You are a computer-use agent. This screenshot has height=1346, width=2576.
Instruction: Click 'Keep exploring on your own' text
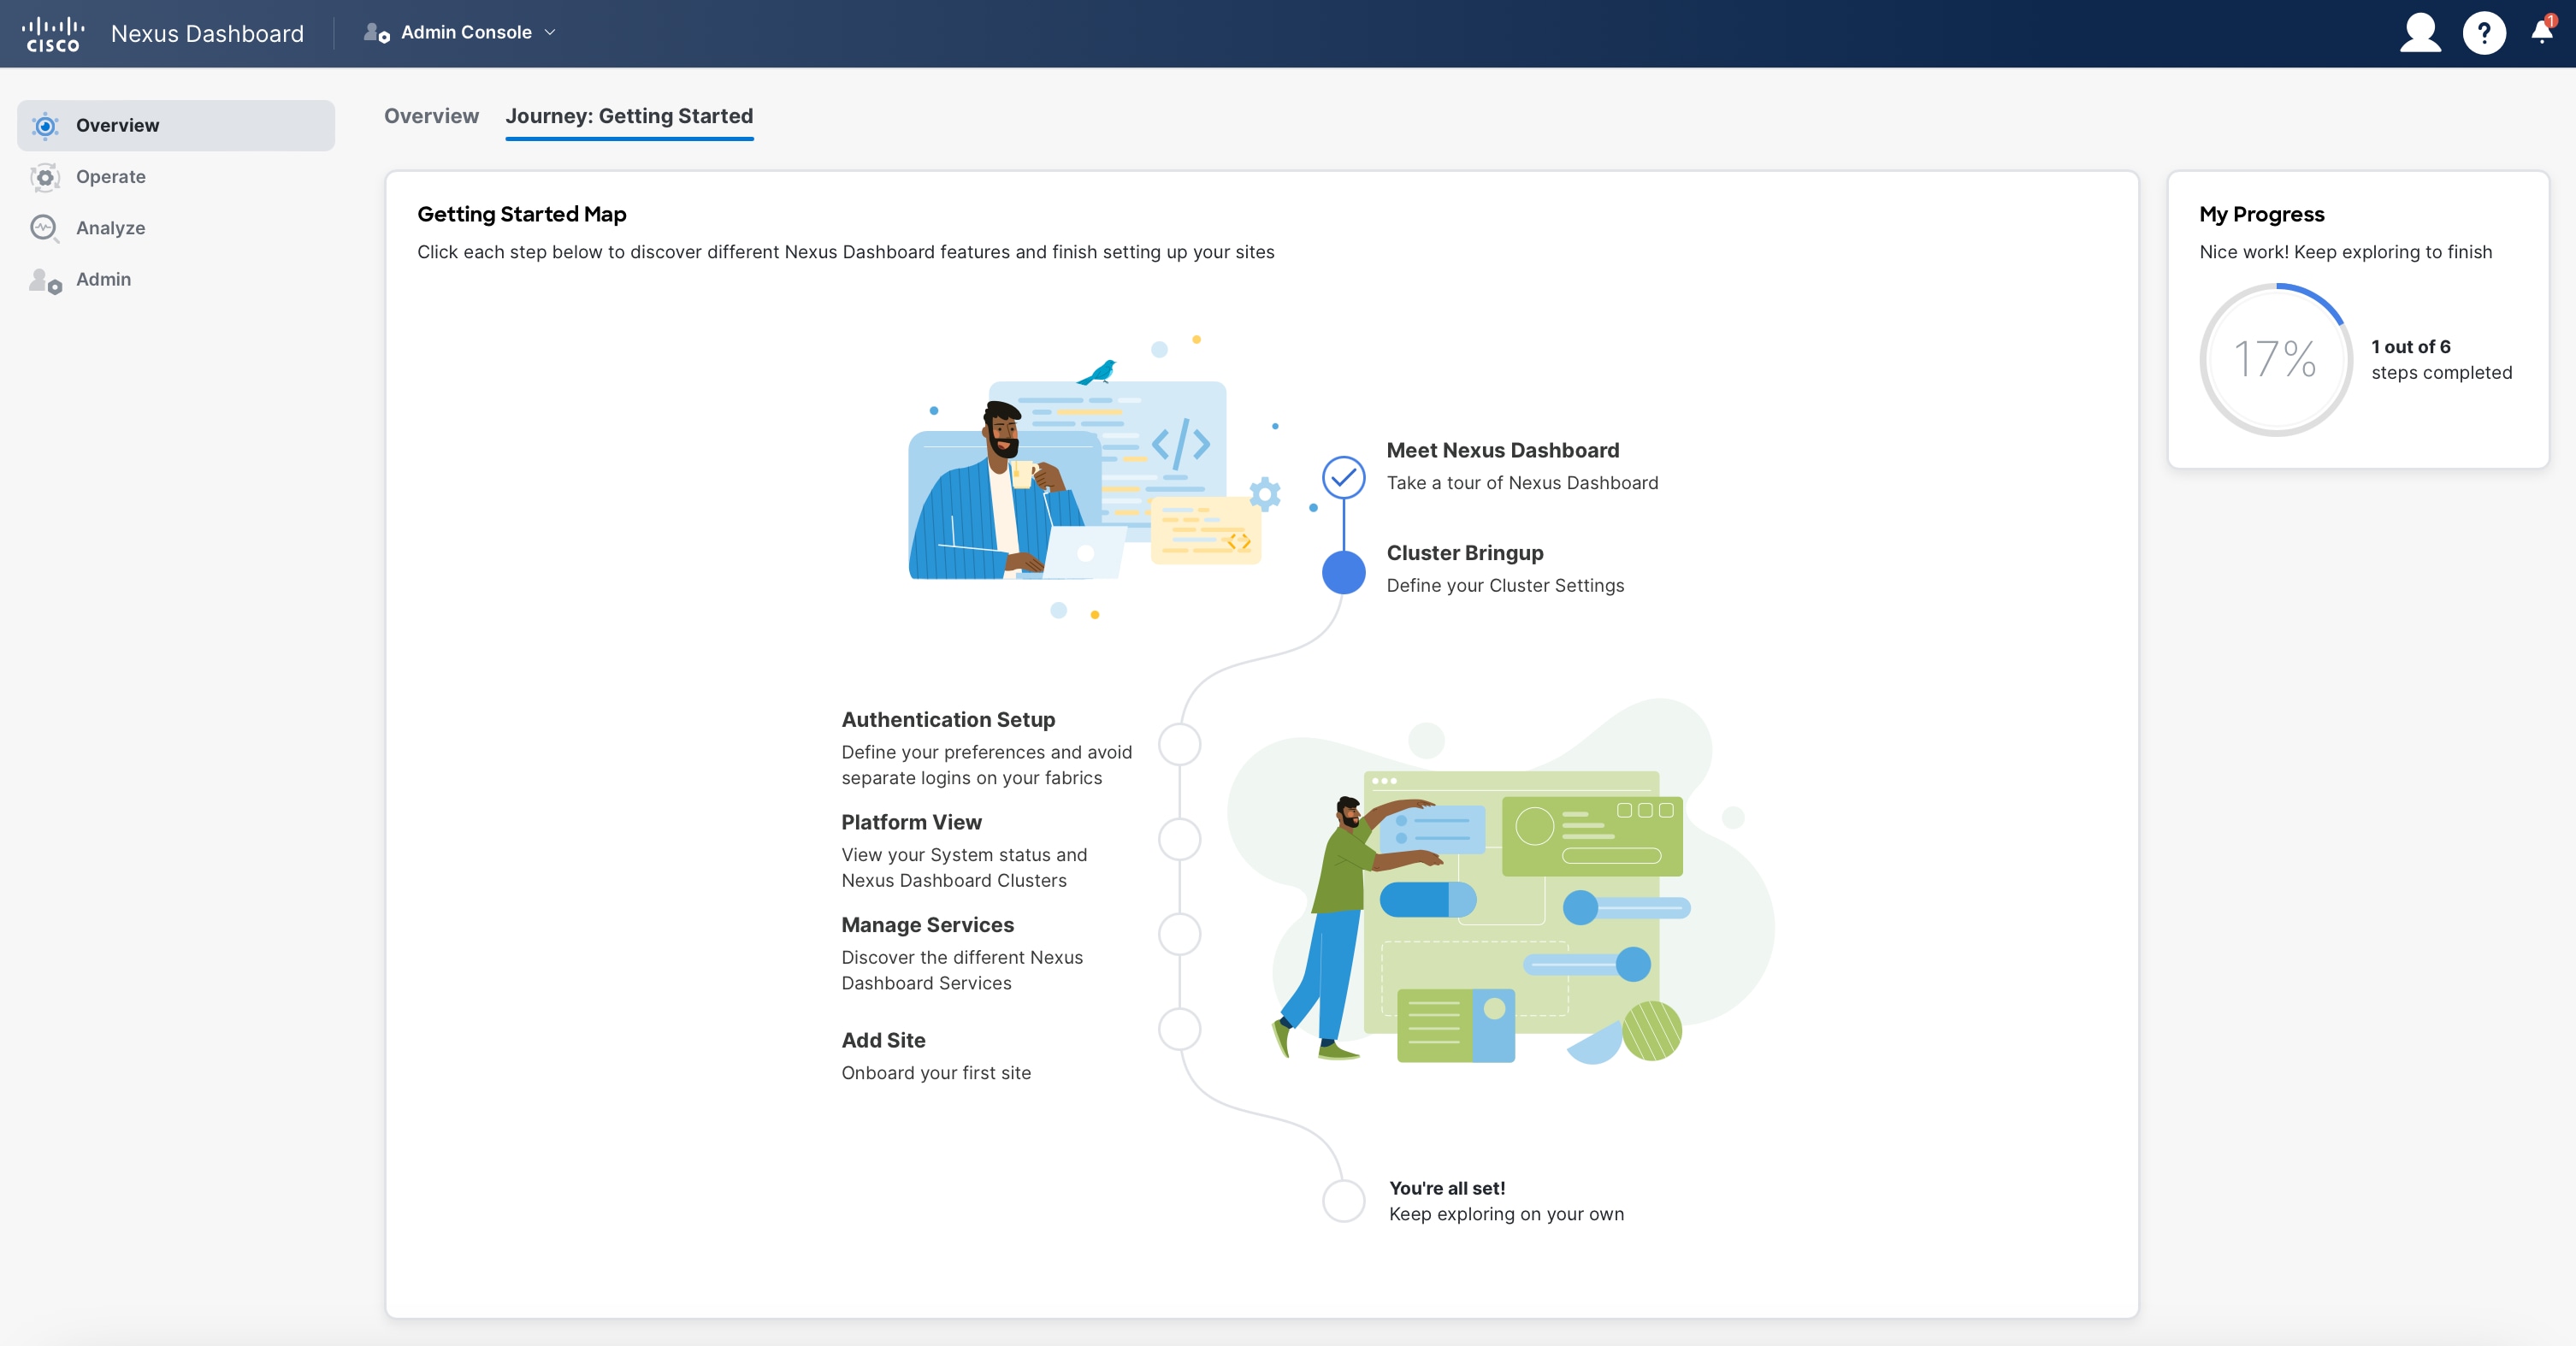point(1506,1214)
